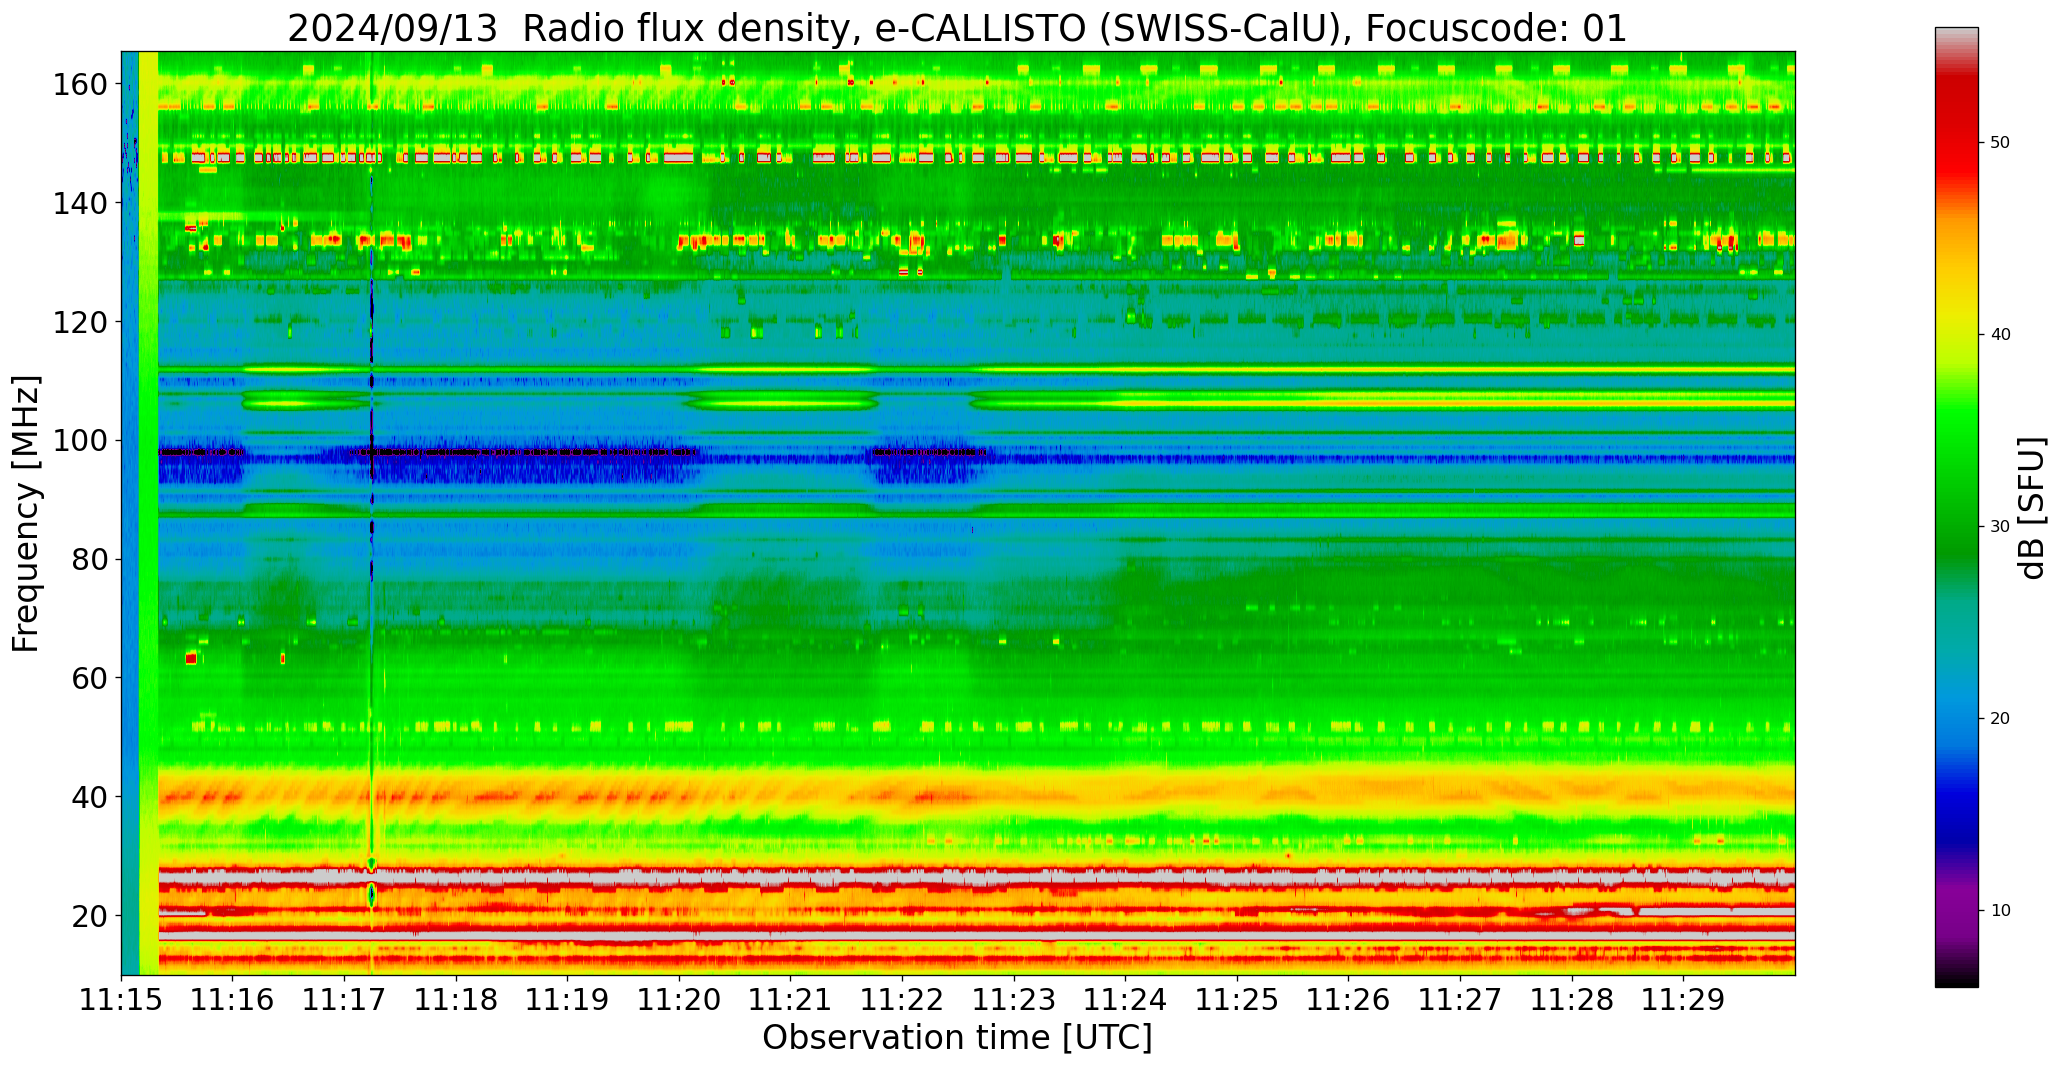The image size is (2062, 1067).
Task: Click the 11:21 time tick label
Action: tap(791, 1000)
